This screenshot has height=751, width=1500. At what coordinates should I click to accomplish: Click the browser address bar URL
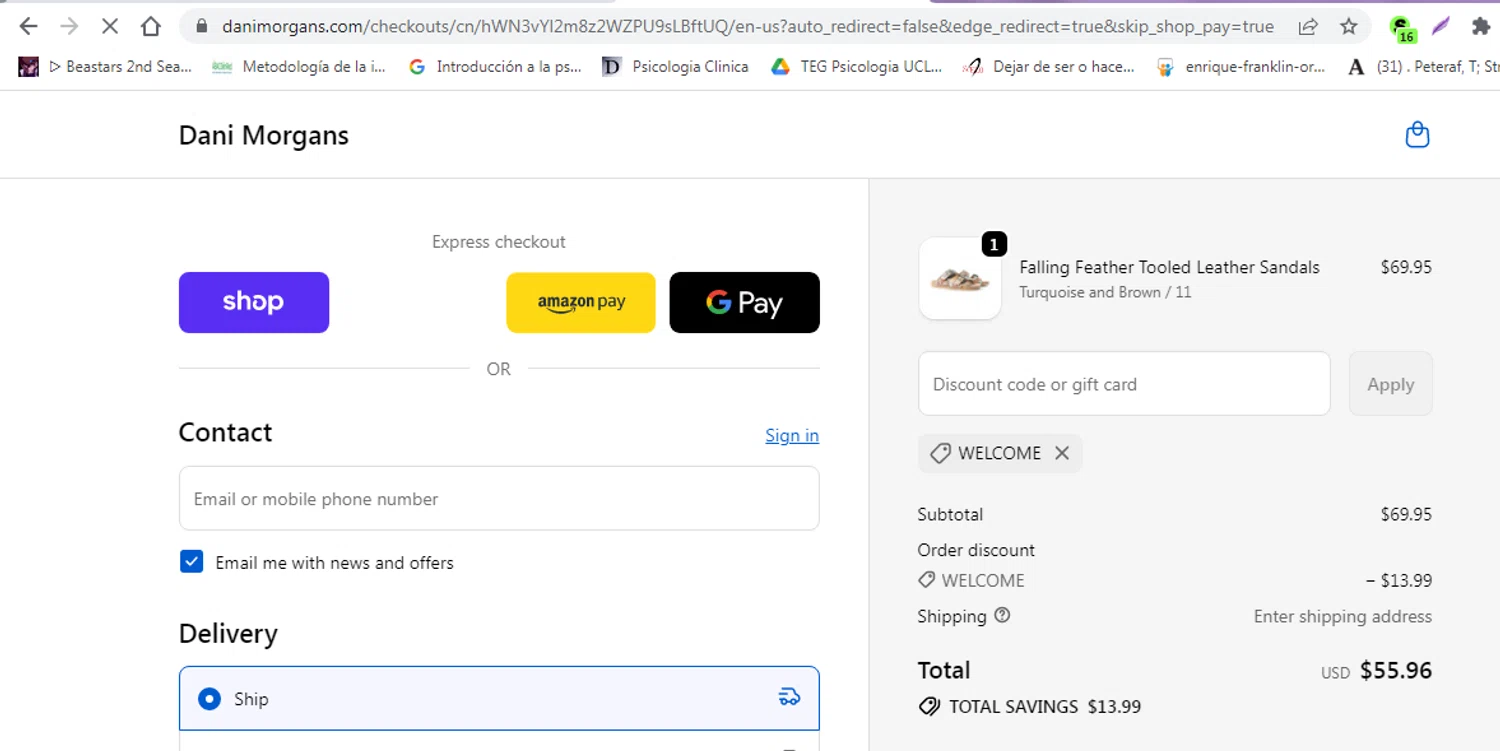coord(748,27)
